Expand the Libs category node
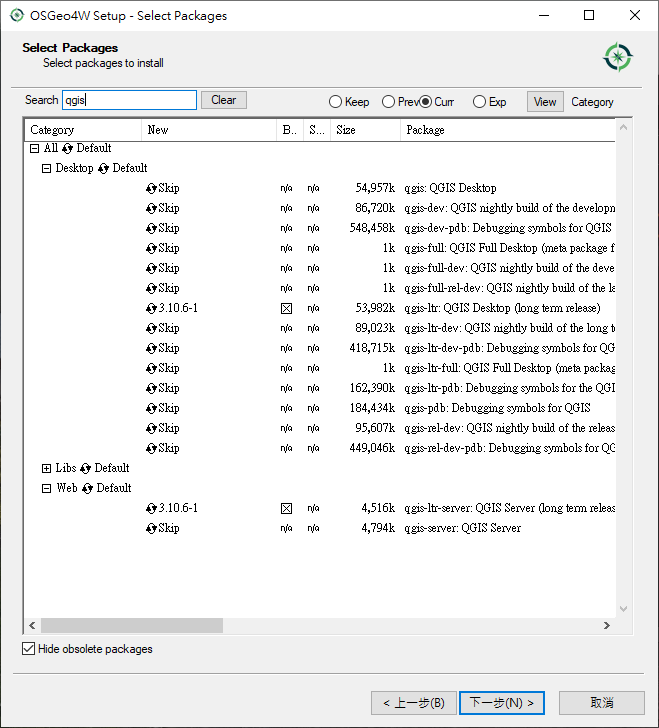The width and height of the screenshot is (659, 728). [x=46, y=468]
